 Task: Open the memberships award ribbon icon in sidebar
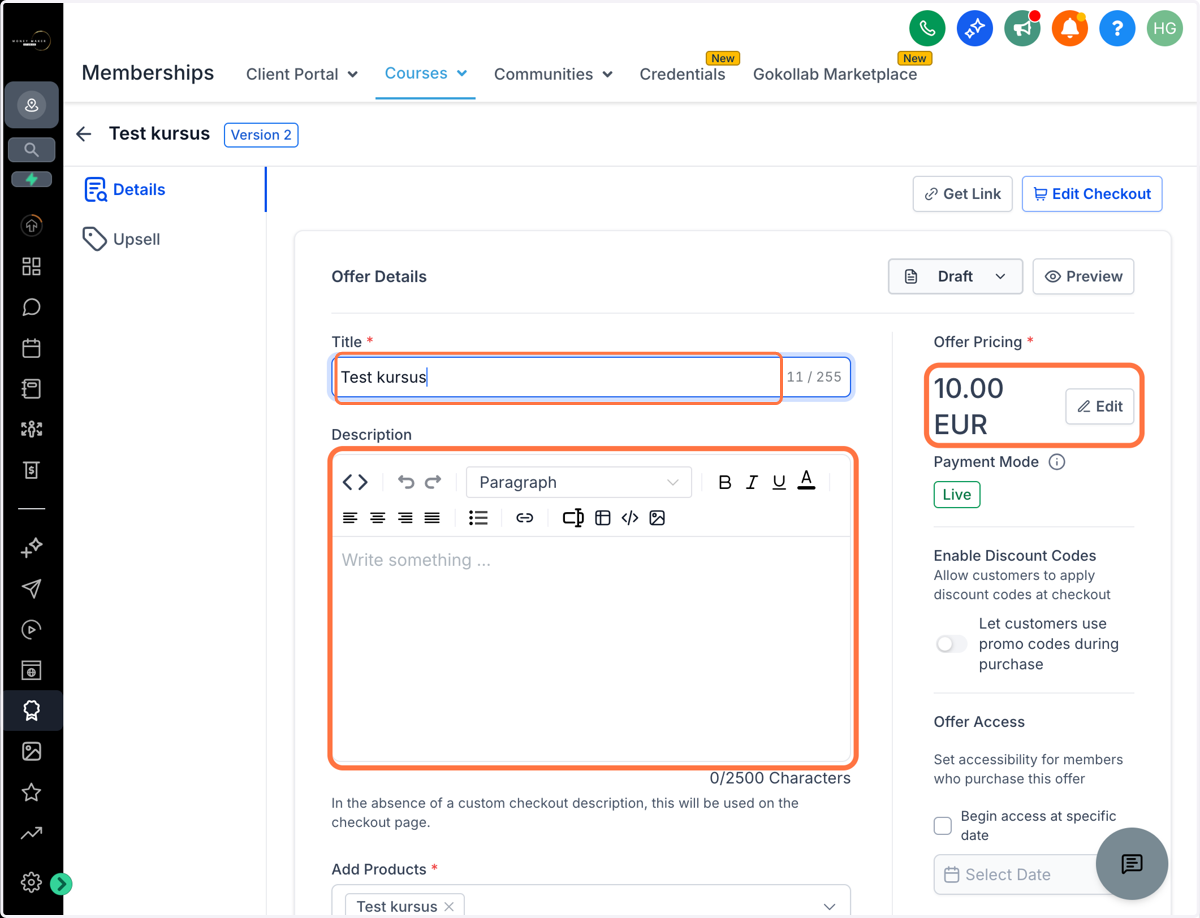coord(31,710)
